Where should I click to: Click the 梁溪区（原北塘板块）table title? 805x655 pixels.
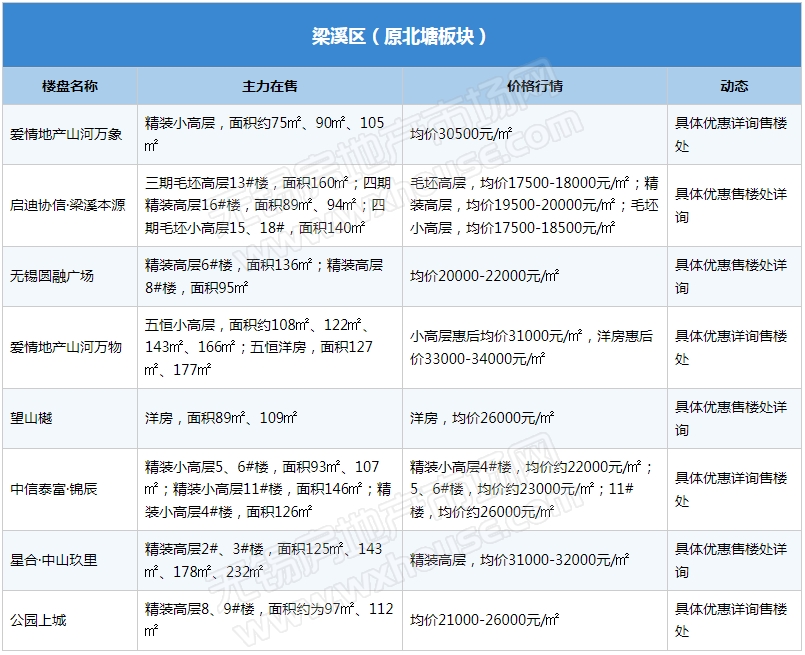coord(400,36)
